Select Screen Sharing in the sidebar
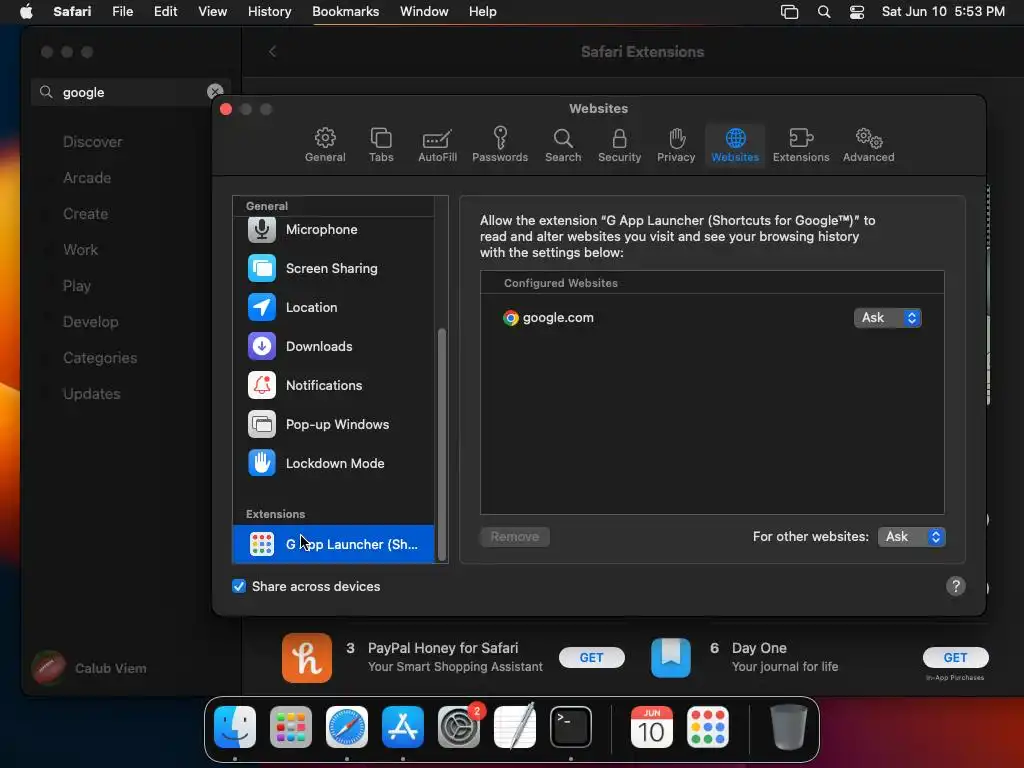Image resolution: width=1024 pixels, height=768 pixels. click(333, 268)
